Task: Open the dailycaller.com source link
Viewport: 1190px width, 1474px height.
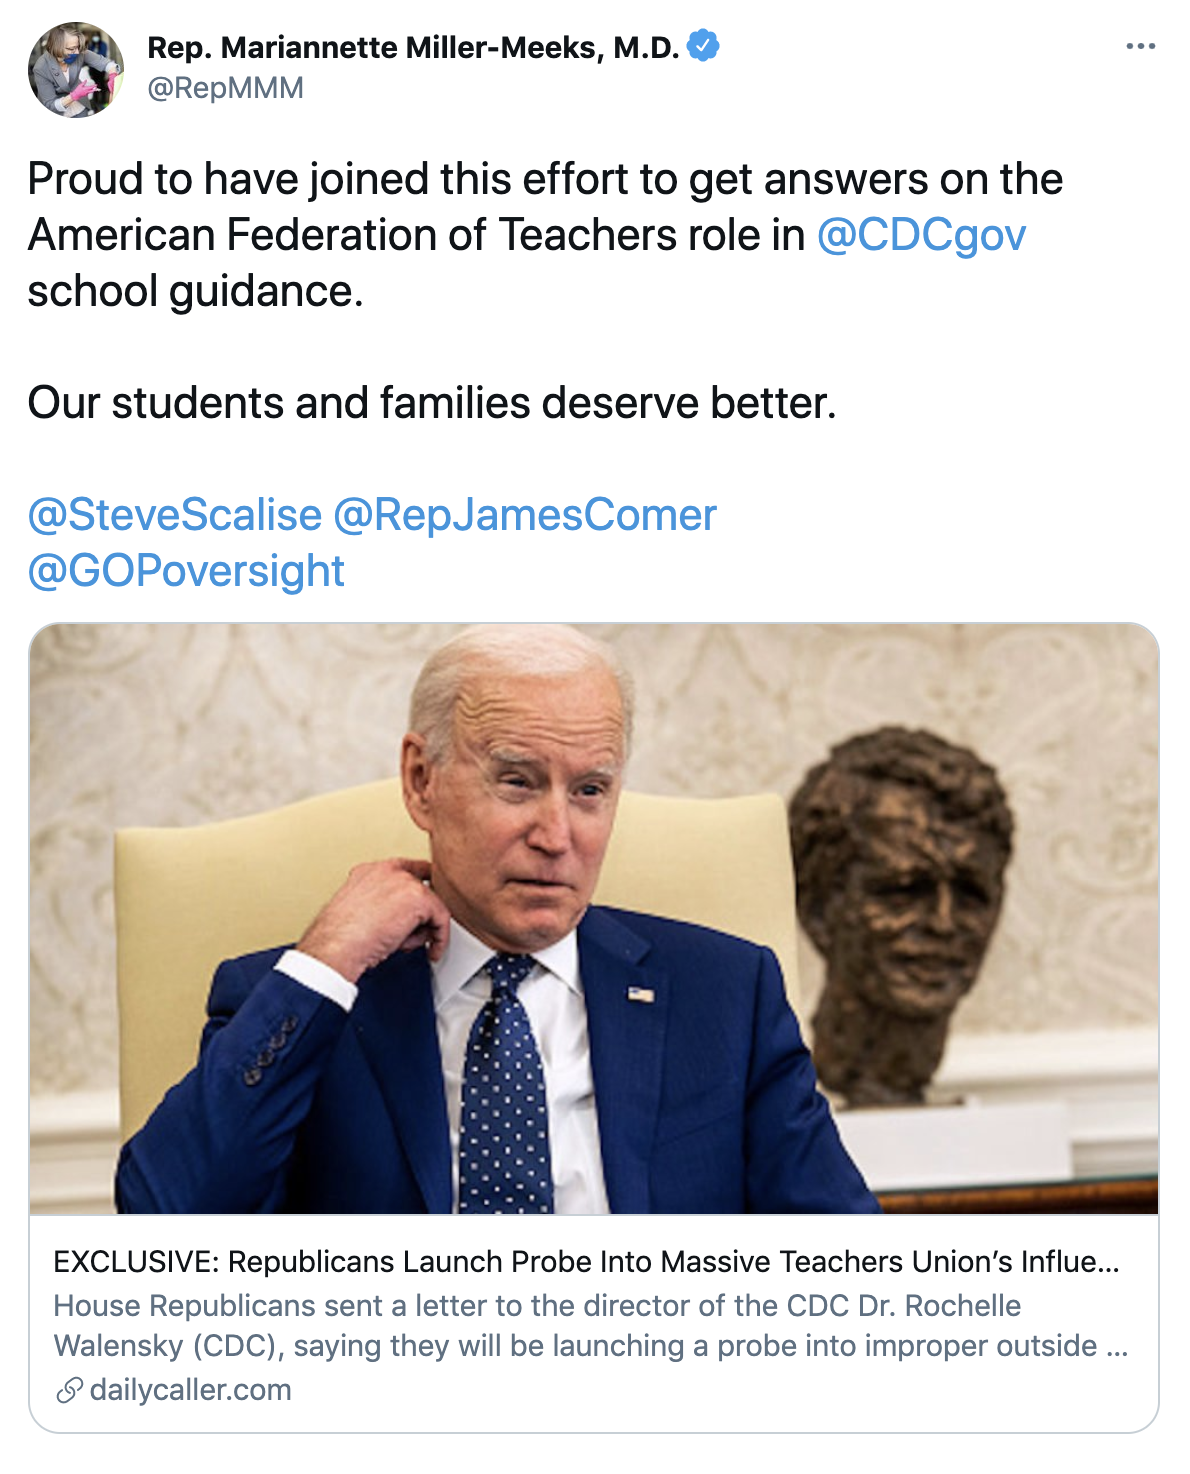Action: click(x=190, y=1390)
